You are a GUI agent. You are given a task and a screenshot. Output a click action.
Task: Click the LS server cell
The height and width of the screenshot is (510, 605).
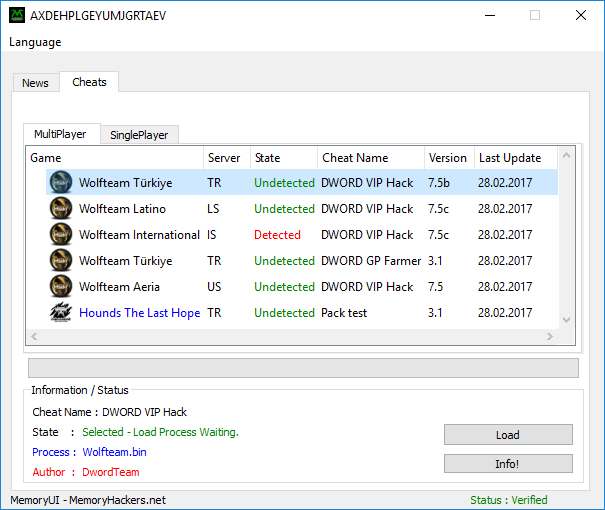213,209
